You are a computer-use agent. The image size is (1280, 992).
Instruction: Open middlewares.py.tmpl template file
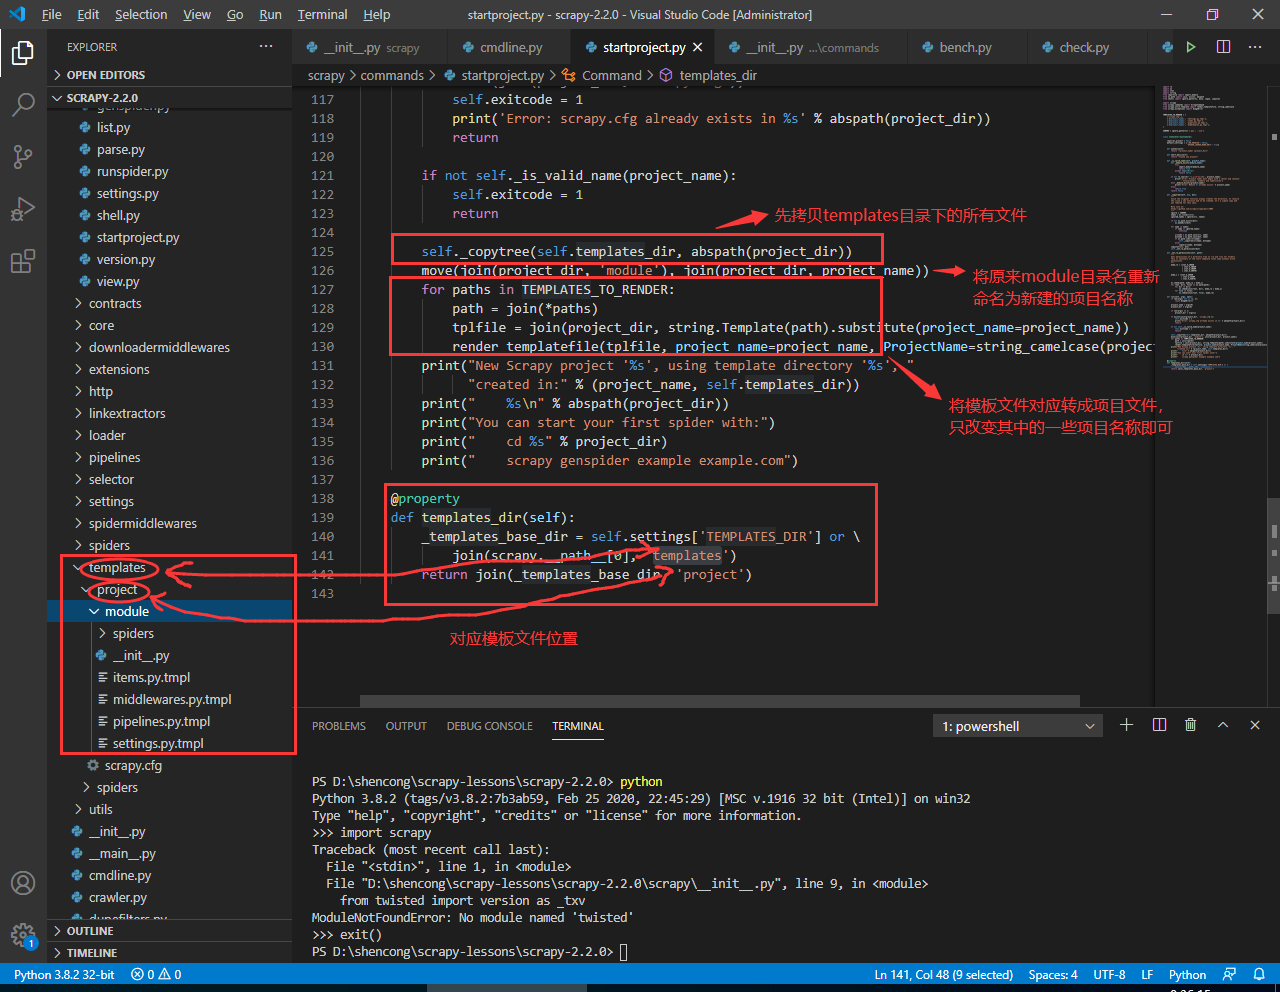point(172,699)
